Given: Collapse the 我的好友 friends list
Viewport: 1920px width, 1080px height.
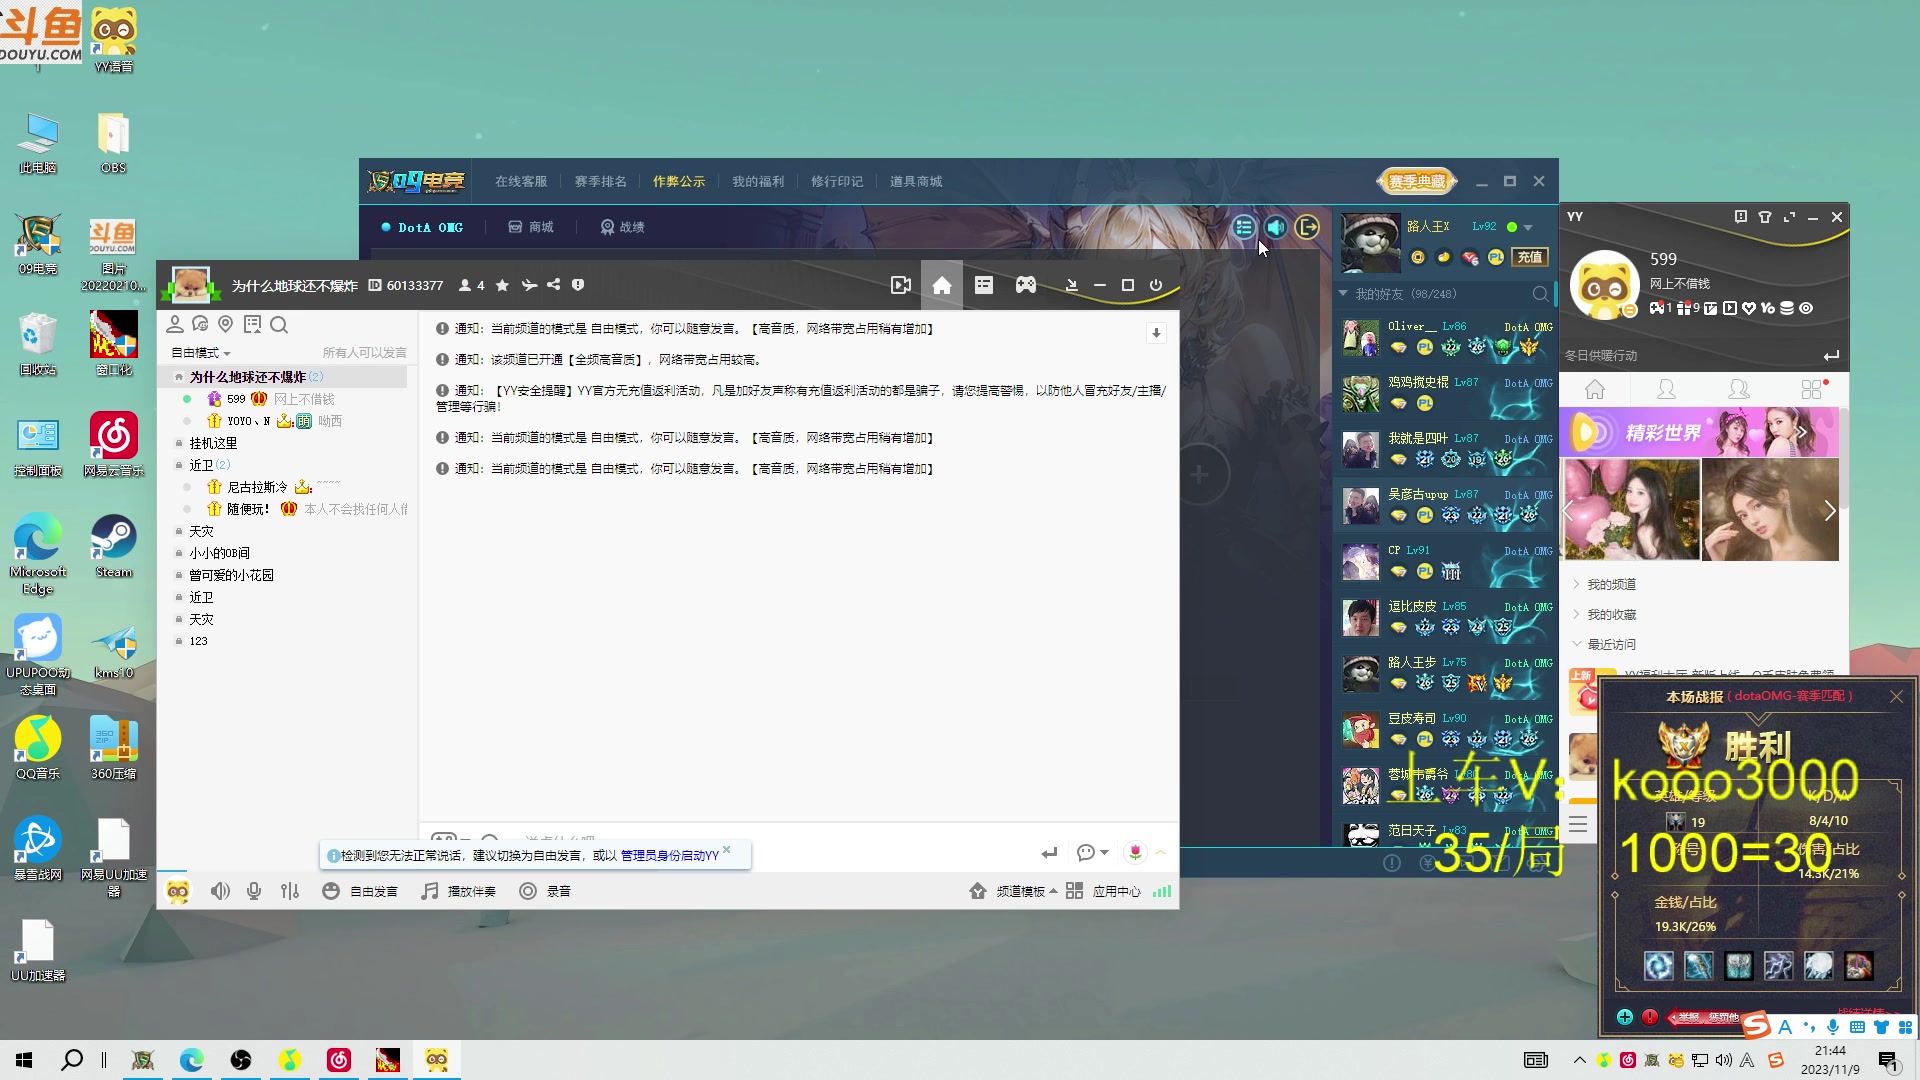Looking at the screenshot, I should pyautogui.click(x=1343, y=294).
